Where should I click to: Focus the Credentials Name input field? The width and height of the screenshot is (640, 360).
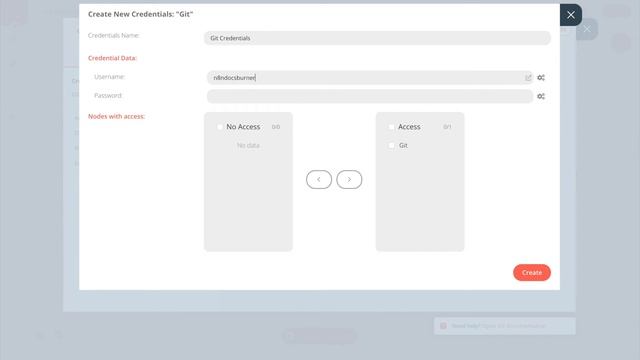[x=377, y=38]
